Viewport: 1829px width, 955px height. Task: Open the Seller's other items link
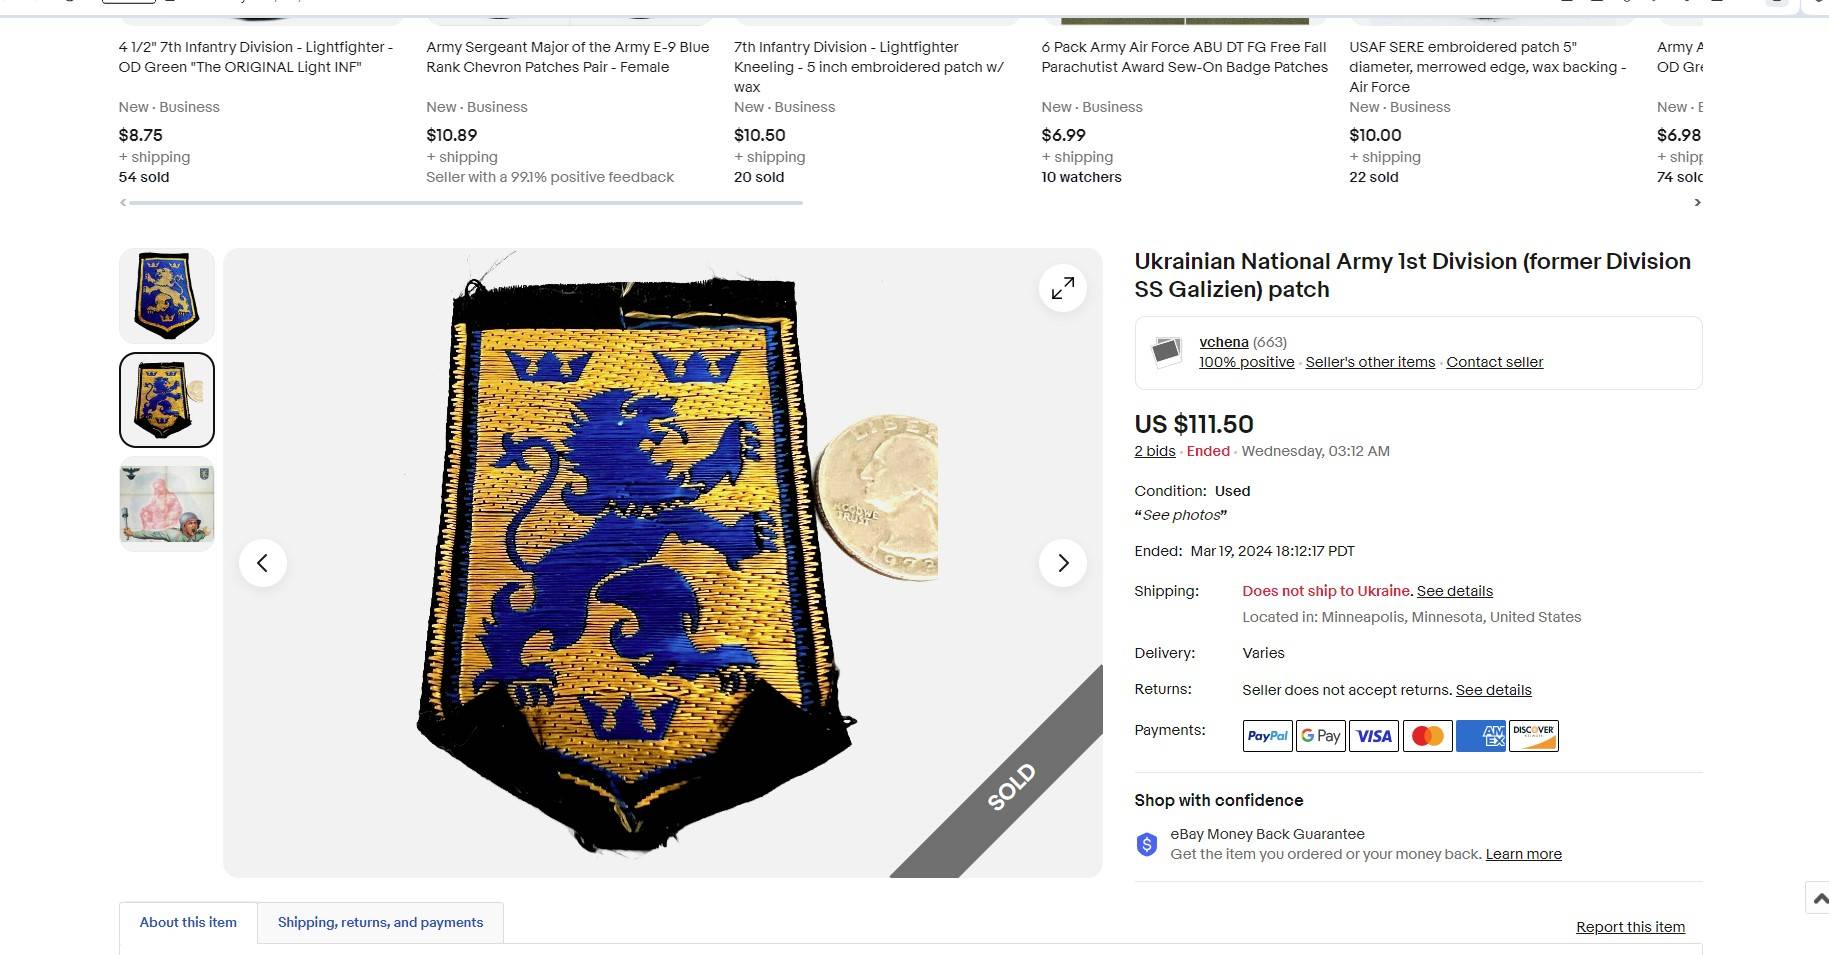pos(1370,362)
